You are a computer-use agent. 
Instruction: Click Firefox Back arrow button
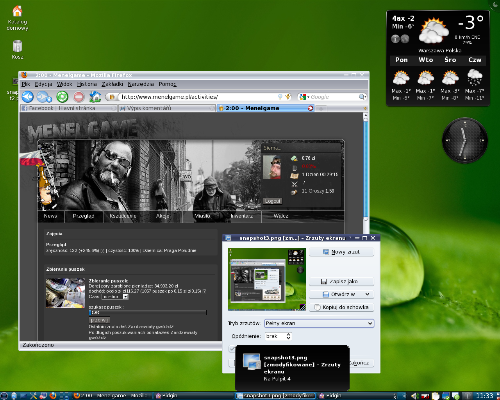tap(28, 97)
